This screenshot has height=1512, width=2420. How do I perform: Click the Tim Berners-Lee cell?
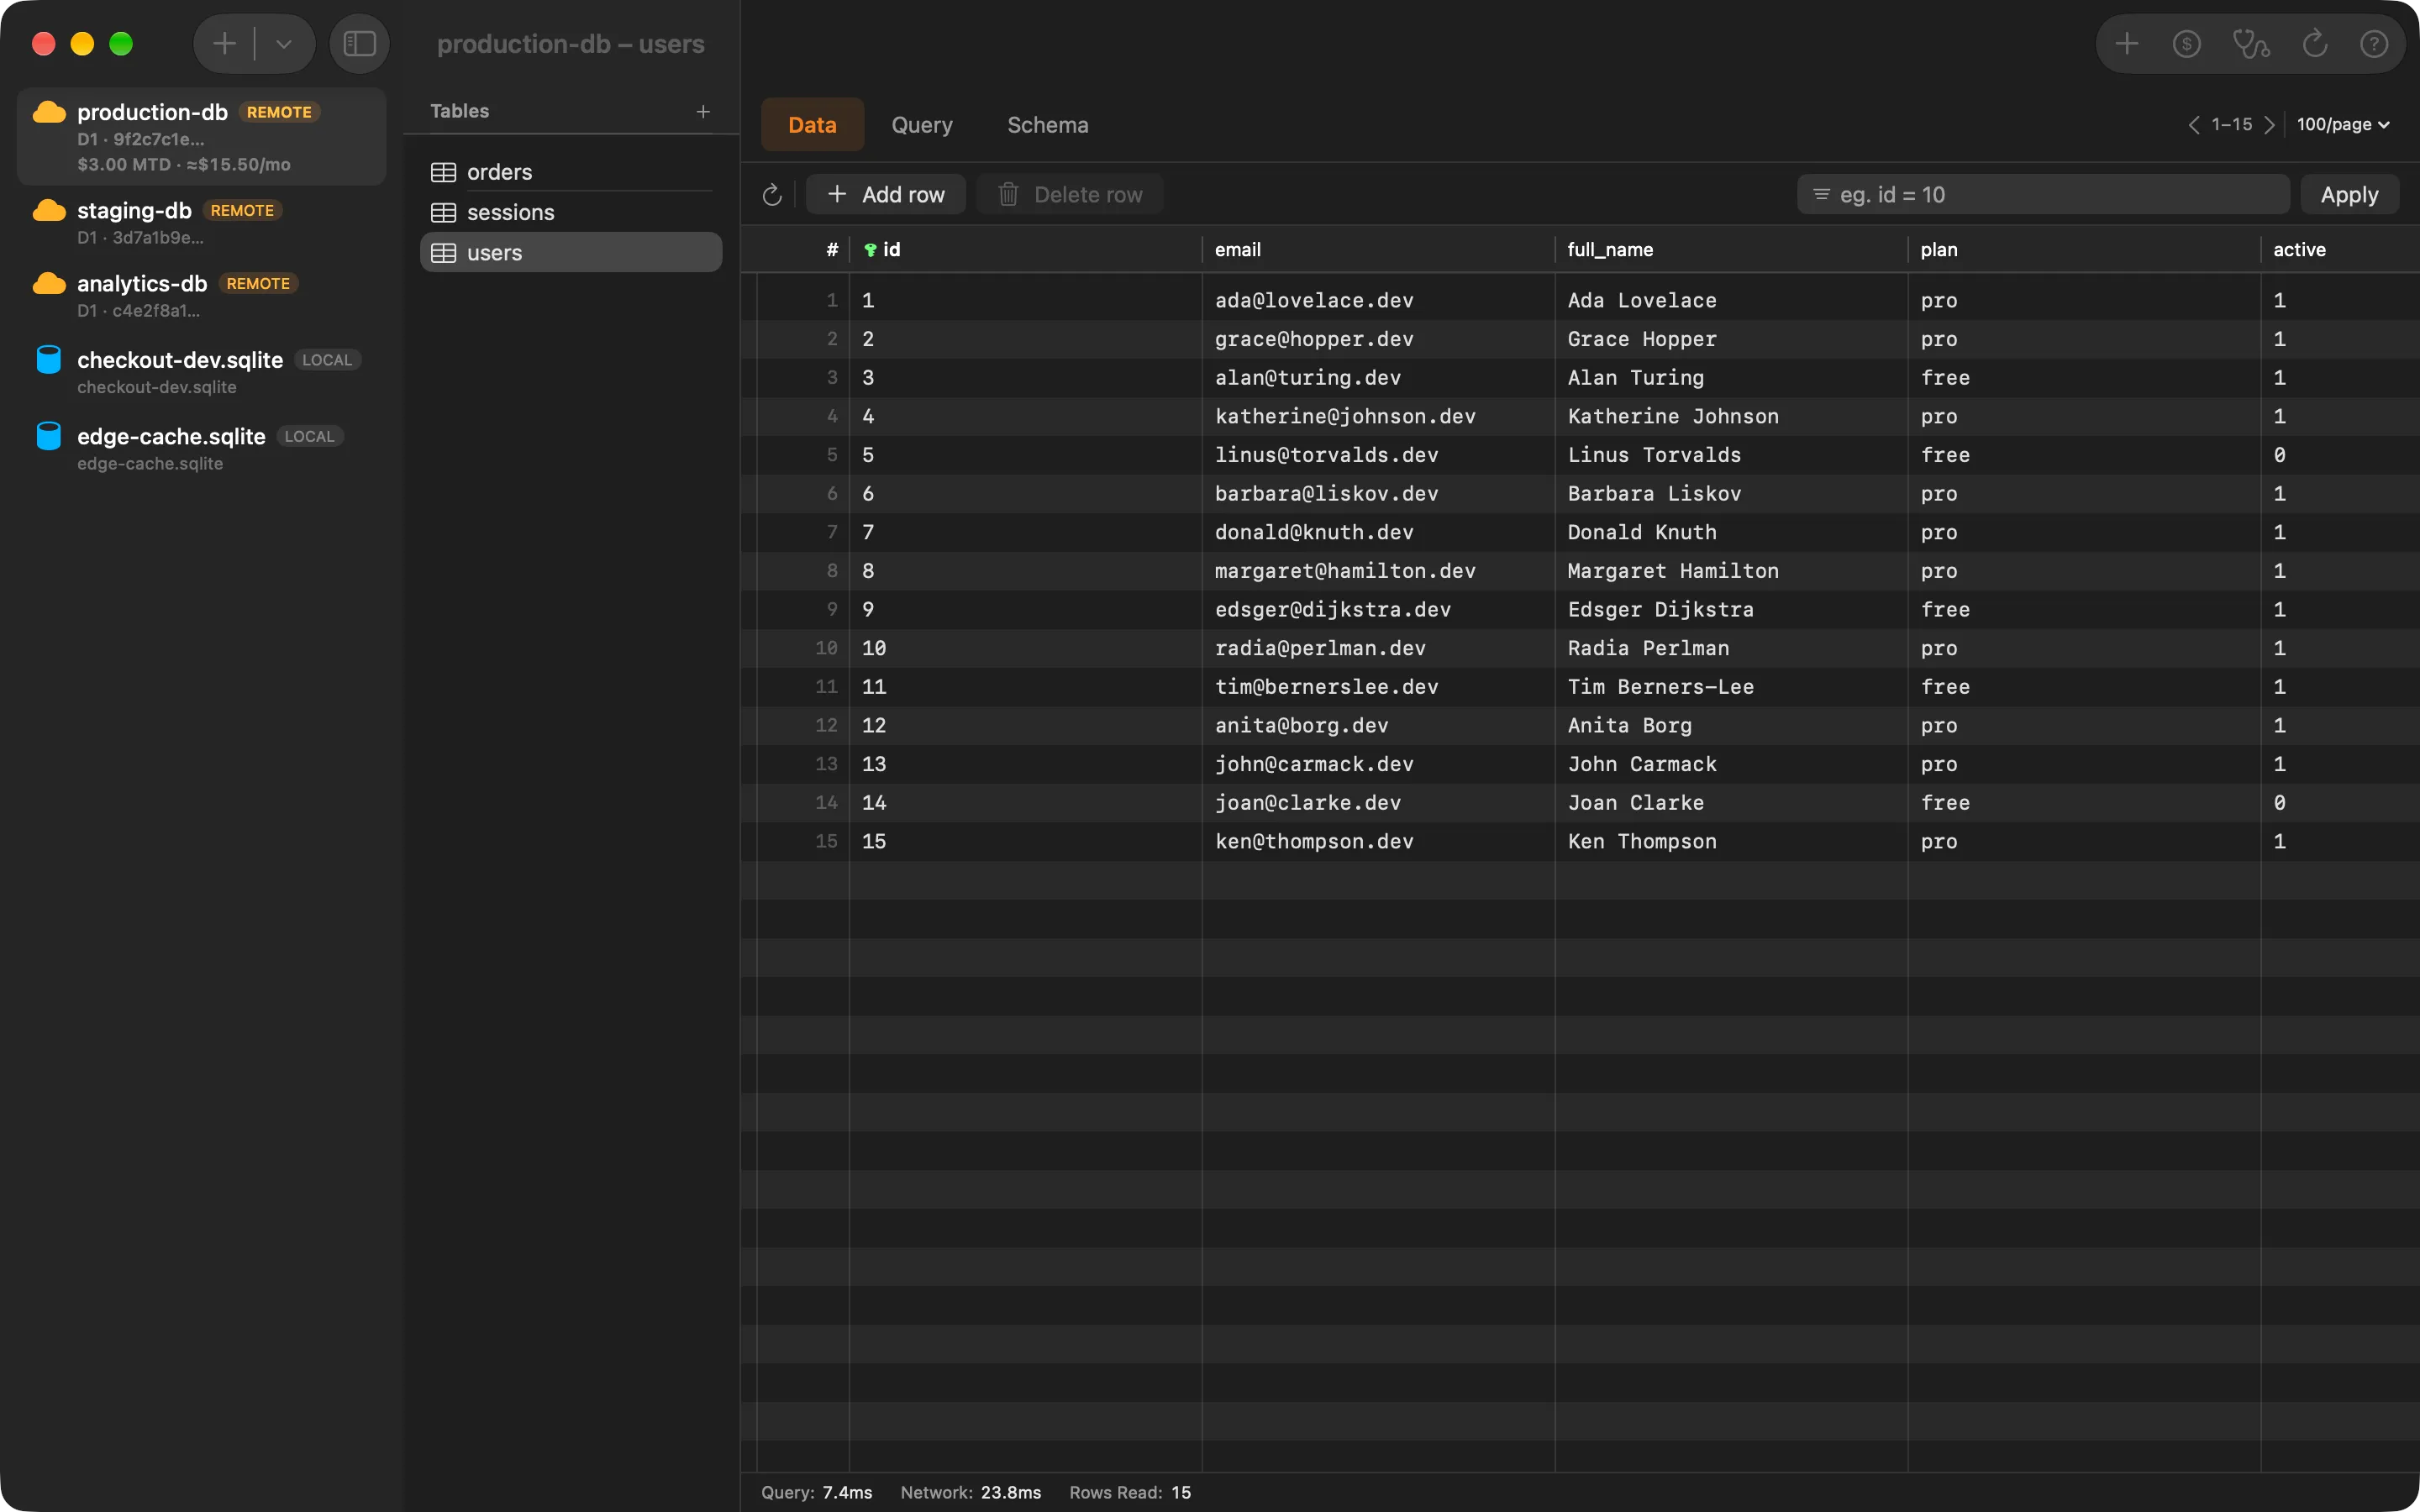[1731, 687]
